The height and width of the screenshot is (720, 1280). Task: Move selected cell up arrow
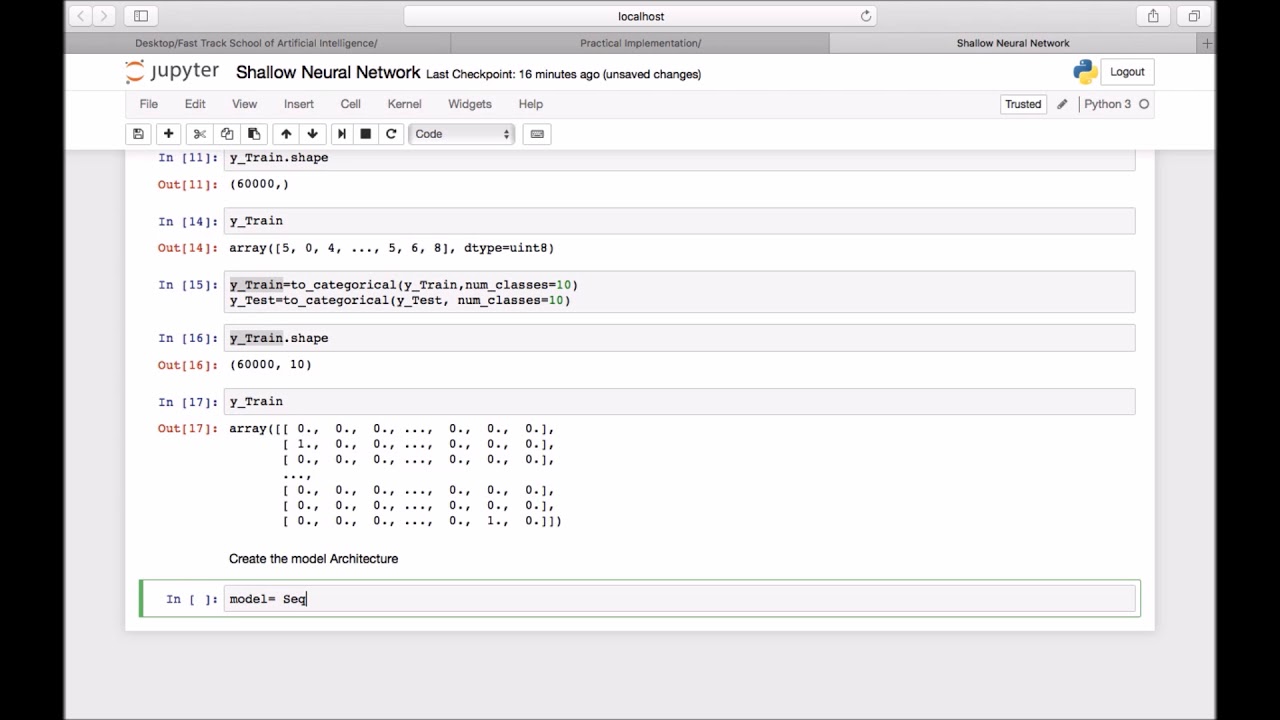(x=286, y=134)
